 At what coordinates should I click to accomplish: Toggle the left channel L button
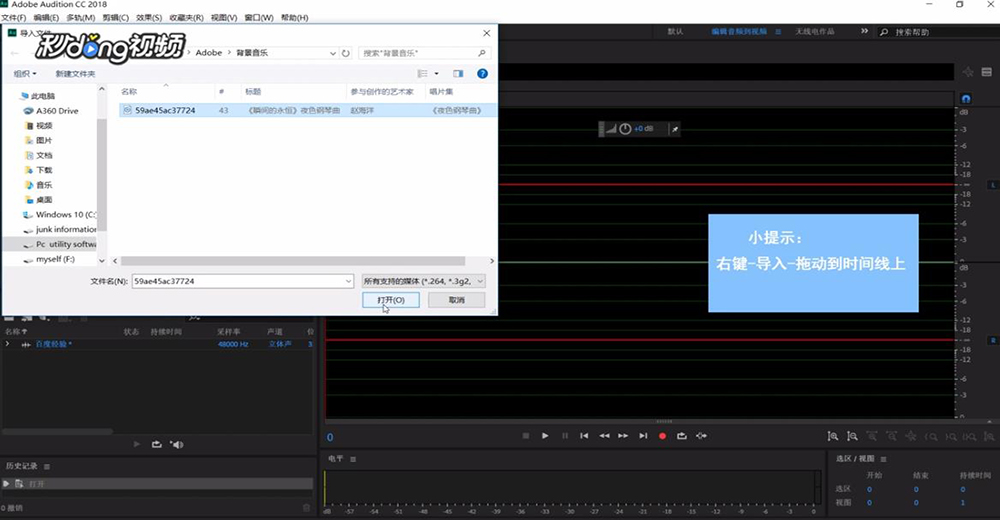tap(992, 185)
